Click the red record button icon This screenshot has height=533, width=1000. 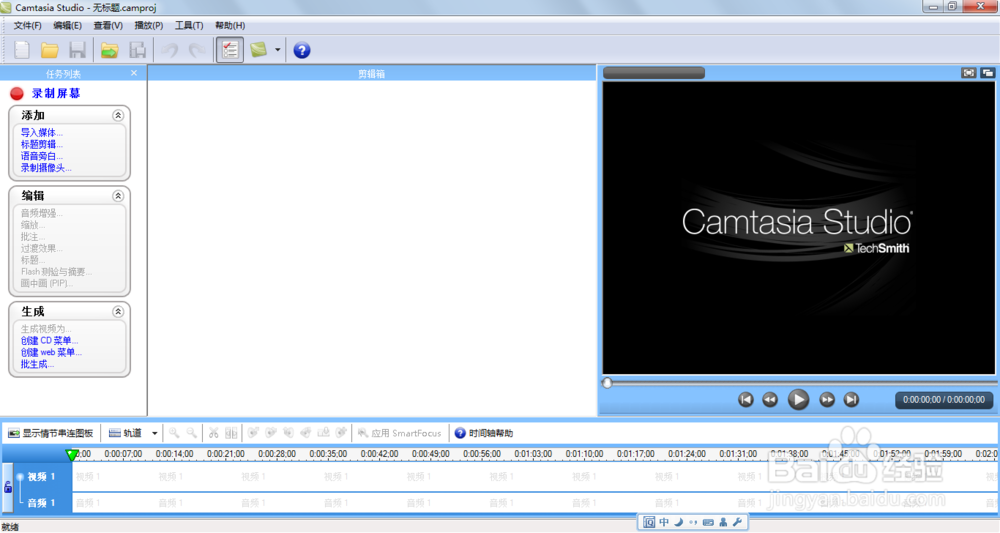click(x=17, y=94)
